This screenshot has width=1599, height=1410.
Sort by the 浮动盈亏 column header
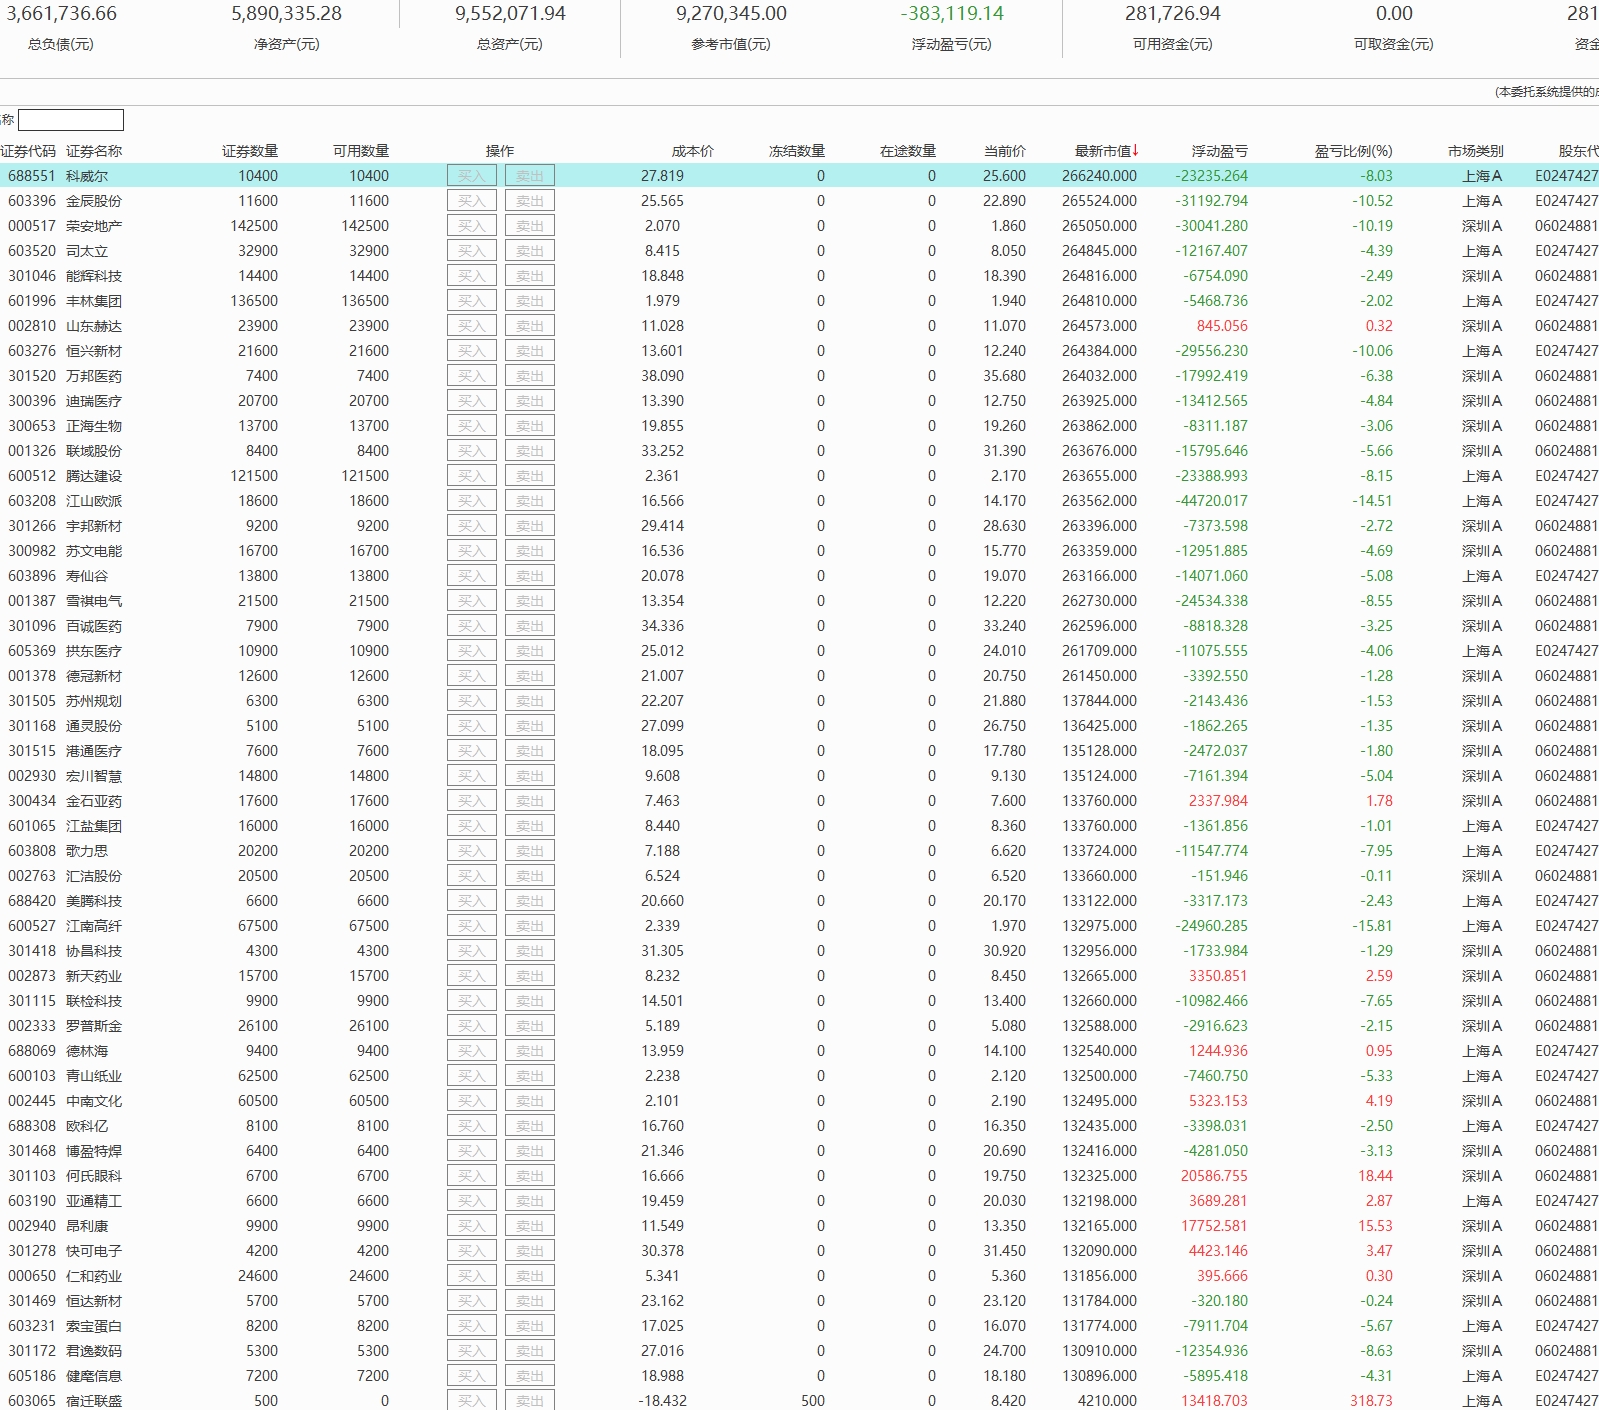tap(1219, 151)
